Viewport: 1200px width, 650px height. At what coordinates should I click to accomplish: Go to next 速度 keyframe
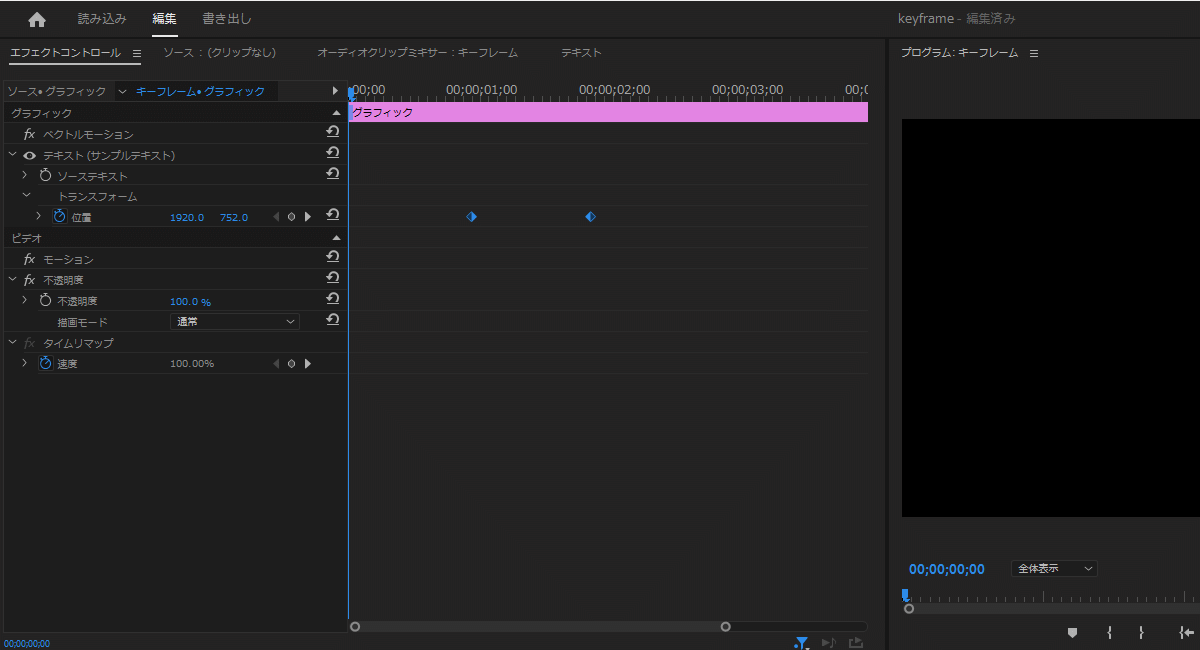click(x=307, y=364)
